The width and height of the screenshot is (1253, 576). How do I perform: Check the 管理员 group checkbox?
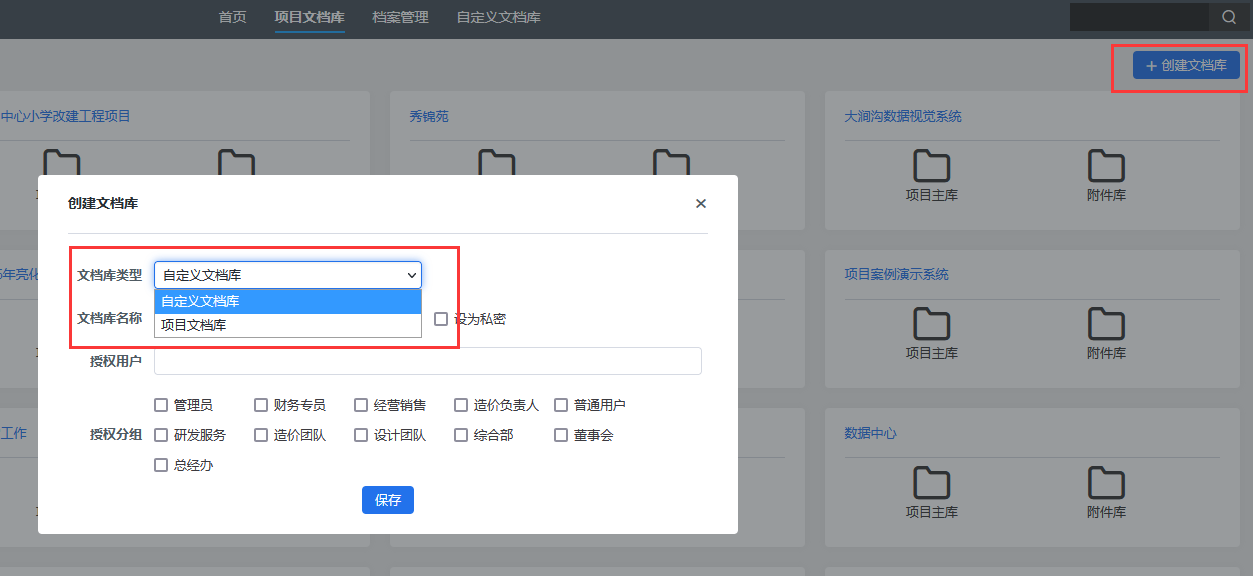click(161, 405)
